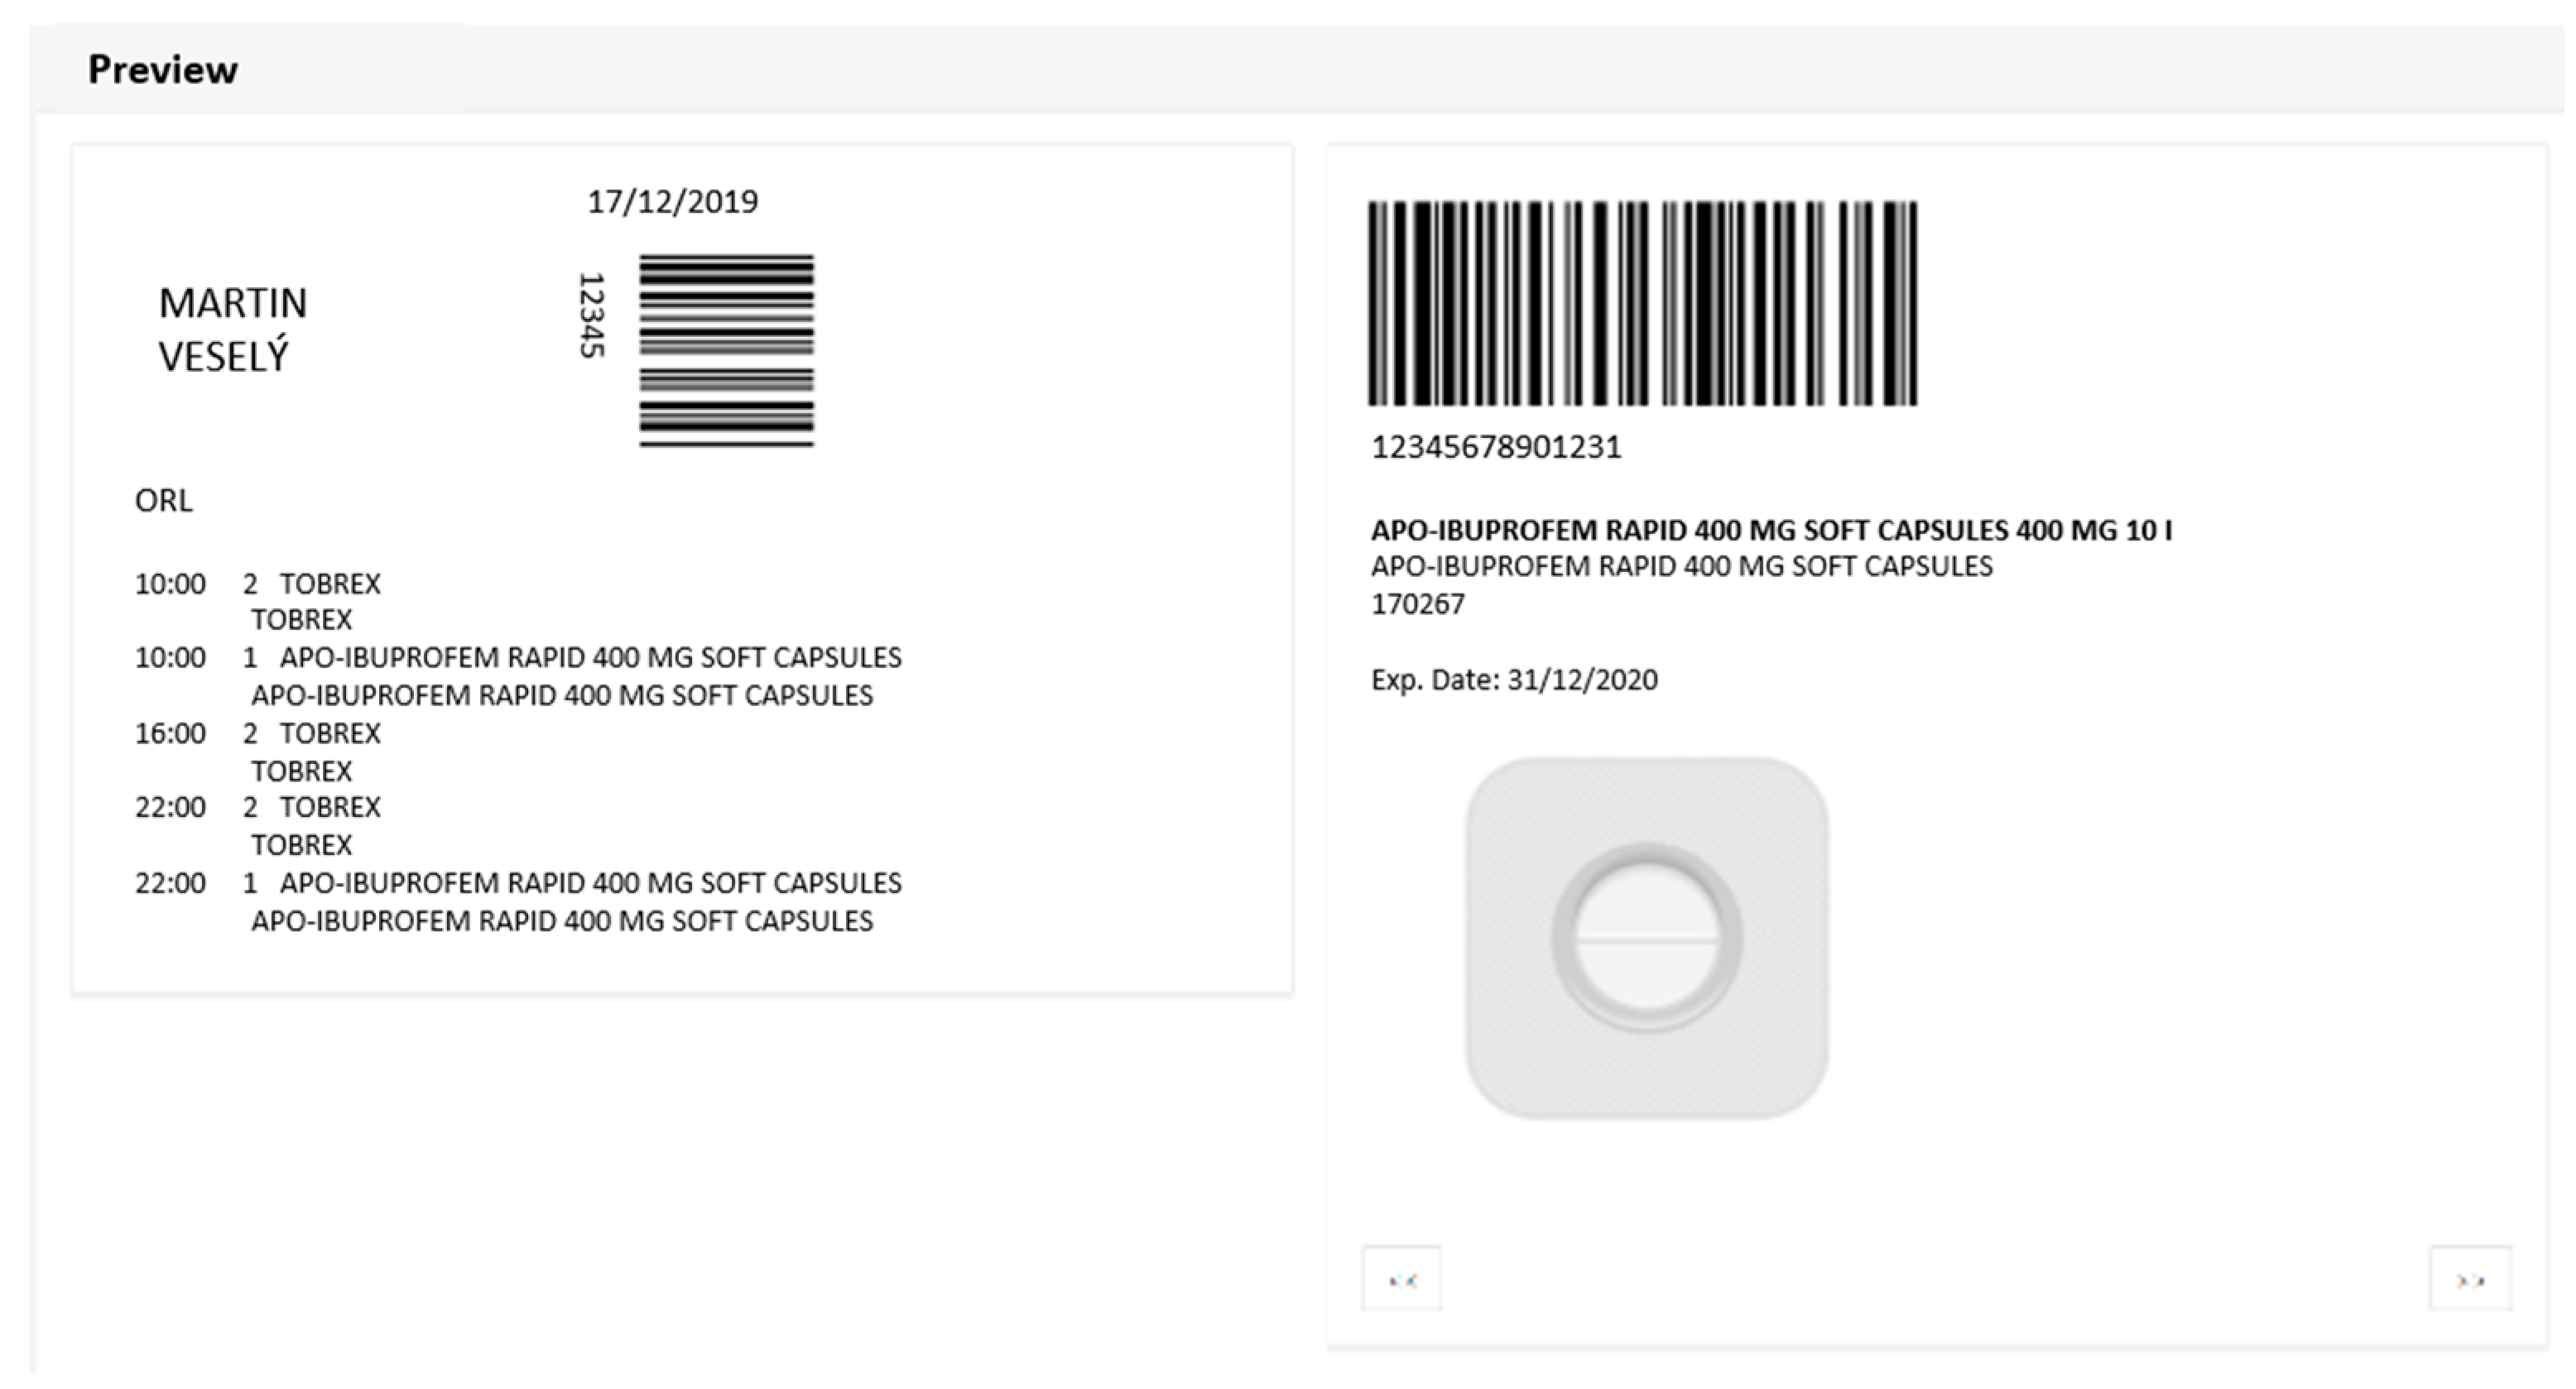Advance to the next label preview
This screenshot has width=2576, height=1389.
2470,1278
